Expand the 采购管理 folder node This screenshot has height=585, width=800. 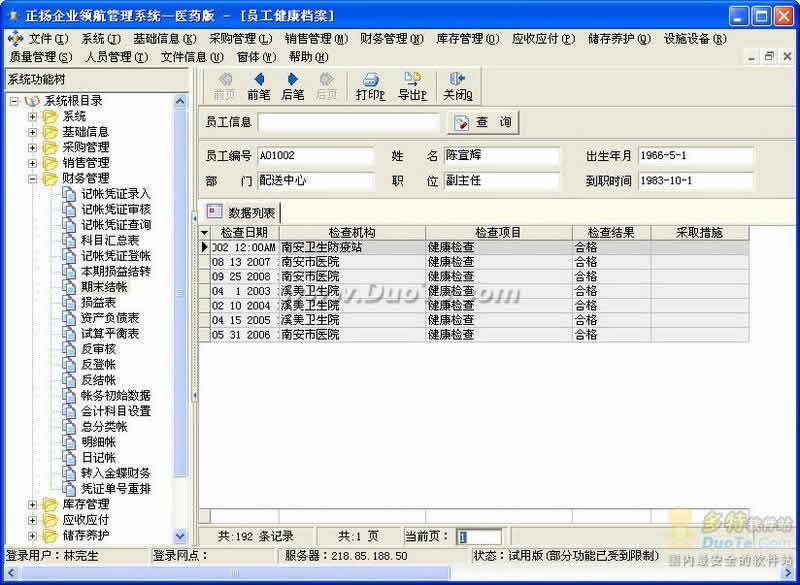tap(33, 148)
